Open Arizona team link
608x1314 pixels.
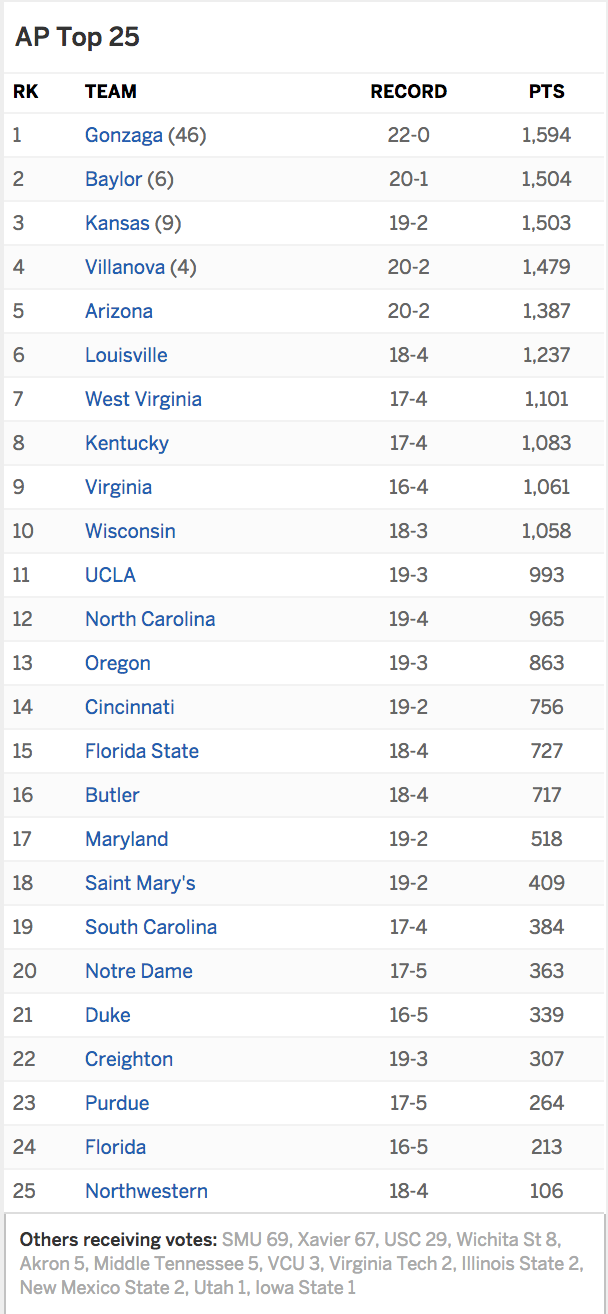[119, 311]
